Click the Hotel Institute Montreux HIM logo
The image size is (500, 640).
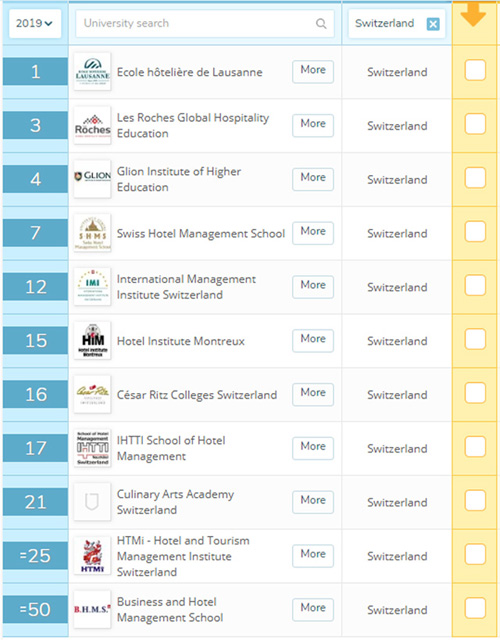point(92,340)
